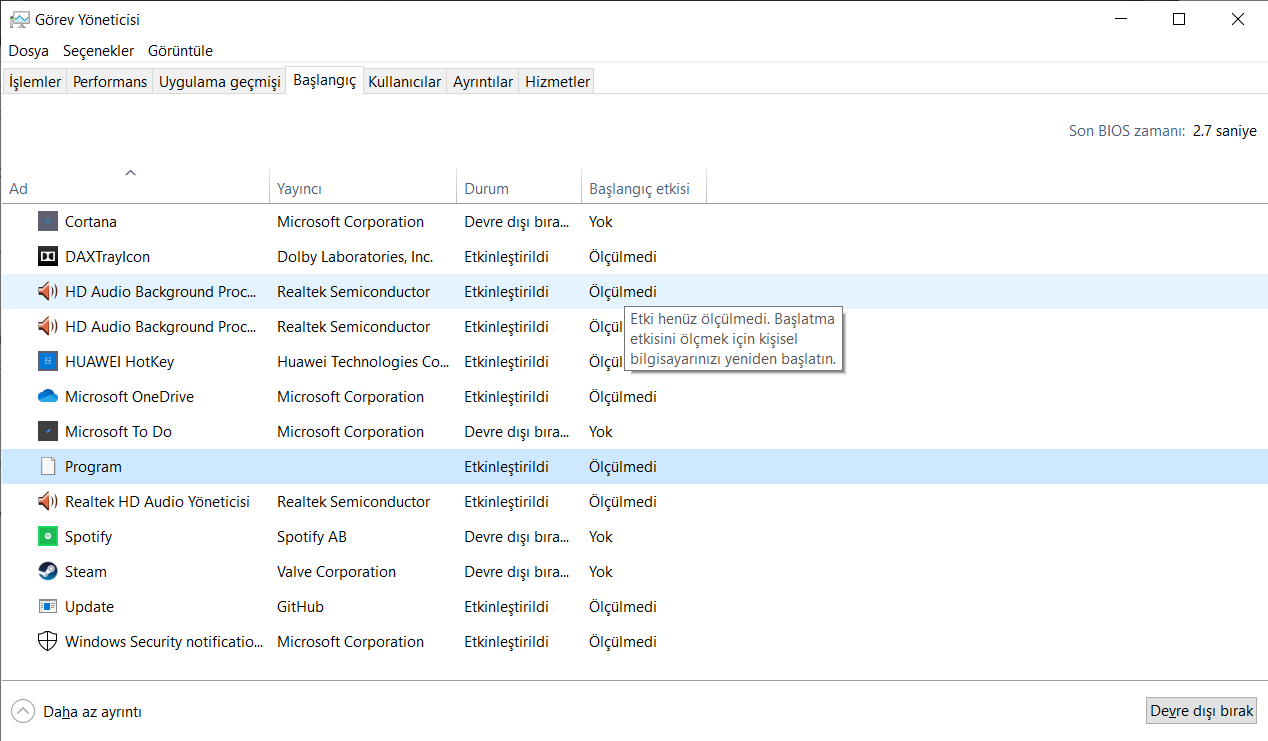This screenshot has width=1268, height=741.
Task: Click the HUAWEI HotKey icon
Action: pyautogui.click(x=48, y=362)
